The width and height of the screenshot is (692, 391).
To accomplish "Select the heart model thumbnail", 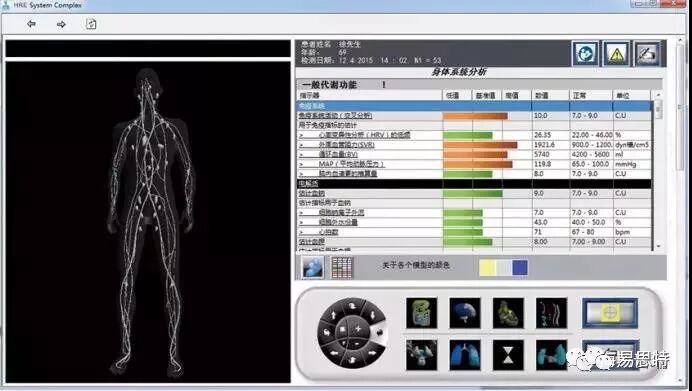I will (x=508, y=313).
